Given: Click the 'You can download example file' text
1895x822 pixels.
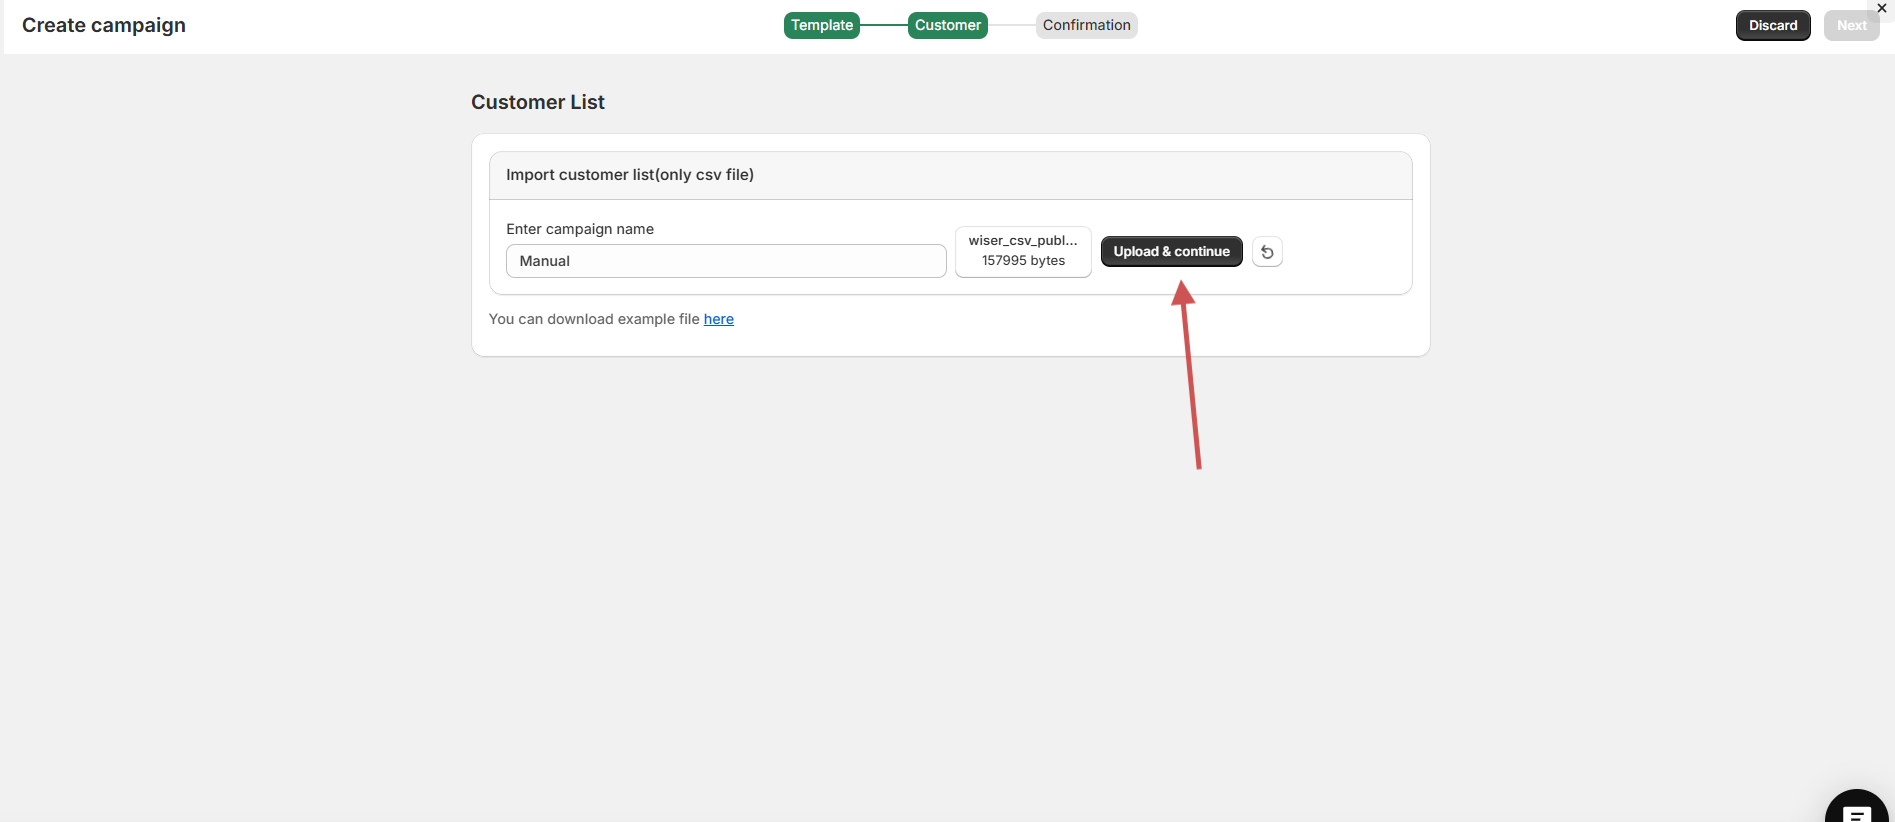Looking at the screenshot, I should tap(594, 319).
